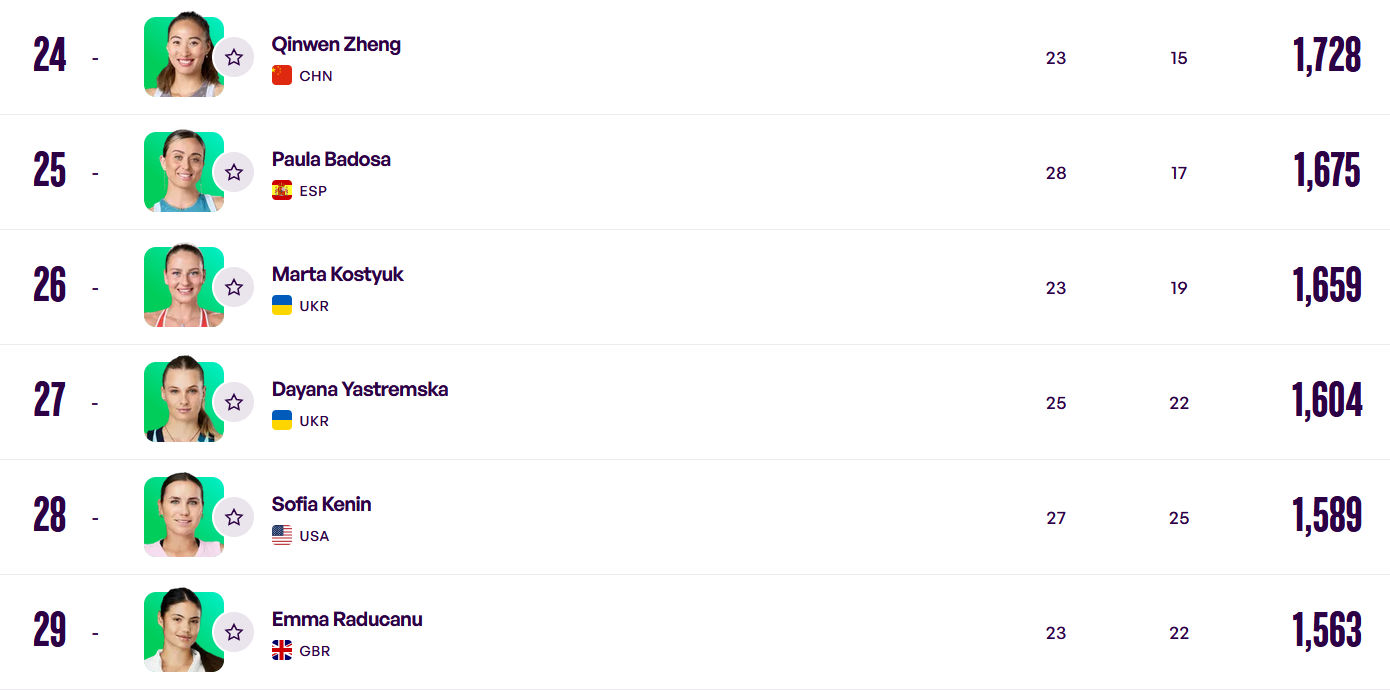
Task: Click the China flag icon
Action: pyautogui.click(x=282, y=75)
